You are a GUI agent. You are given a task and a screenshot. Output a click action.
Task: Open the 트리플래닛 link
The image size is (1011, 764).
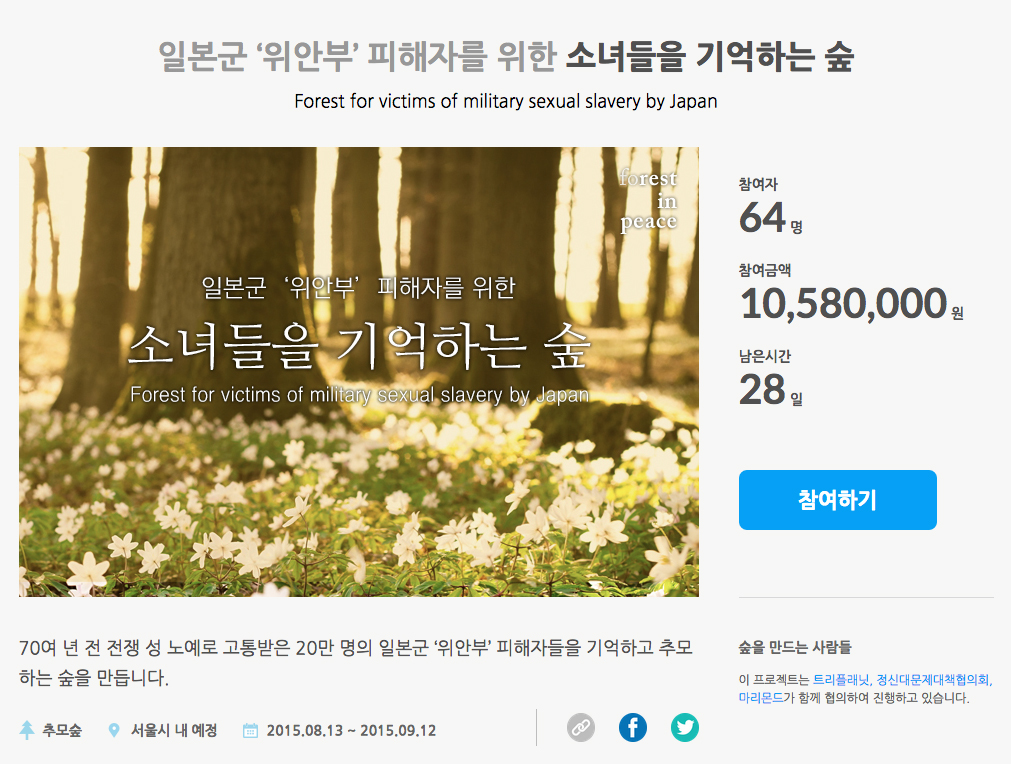[x=841, y=680]
